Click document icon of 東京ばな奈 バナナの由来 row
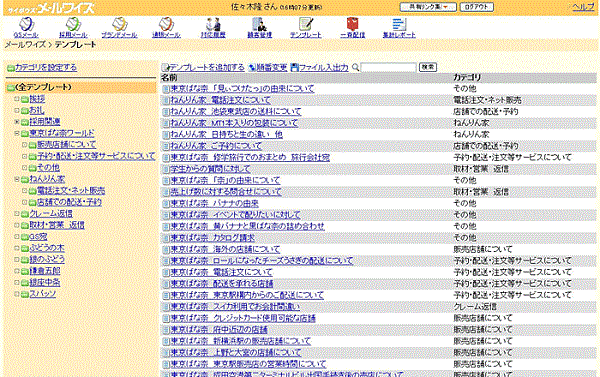 (166, 204)
